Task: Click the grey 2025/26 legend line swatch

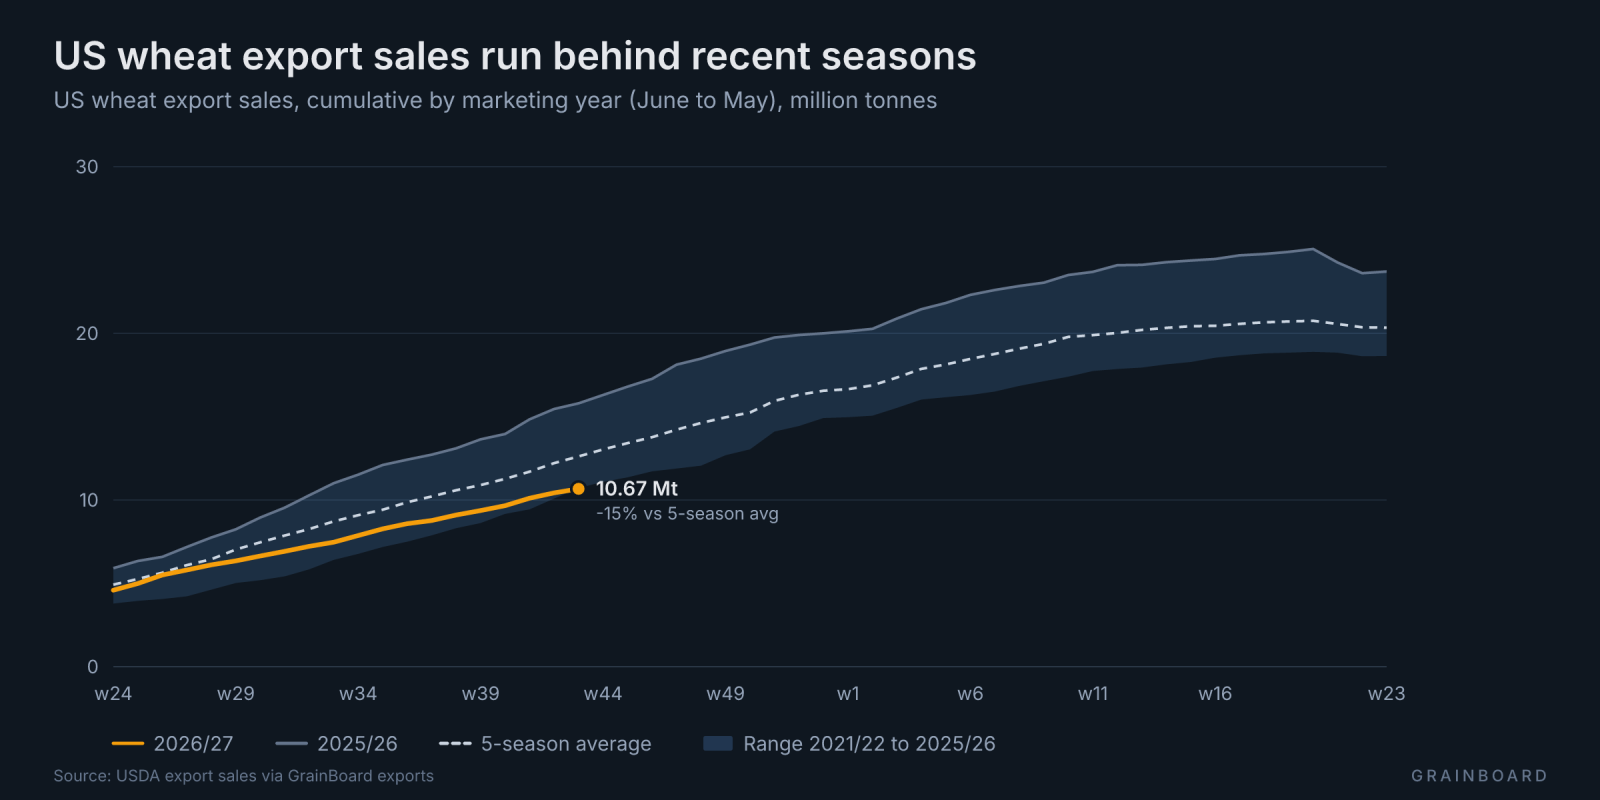Action: pyautogui.click(x=292, y=744)
